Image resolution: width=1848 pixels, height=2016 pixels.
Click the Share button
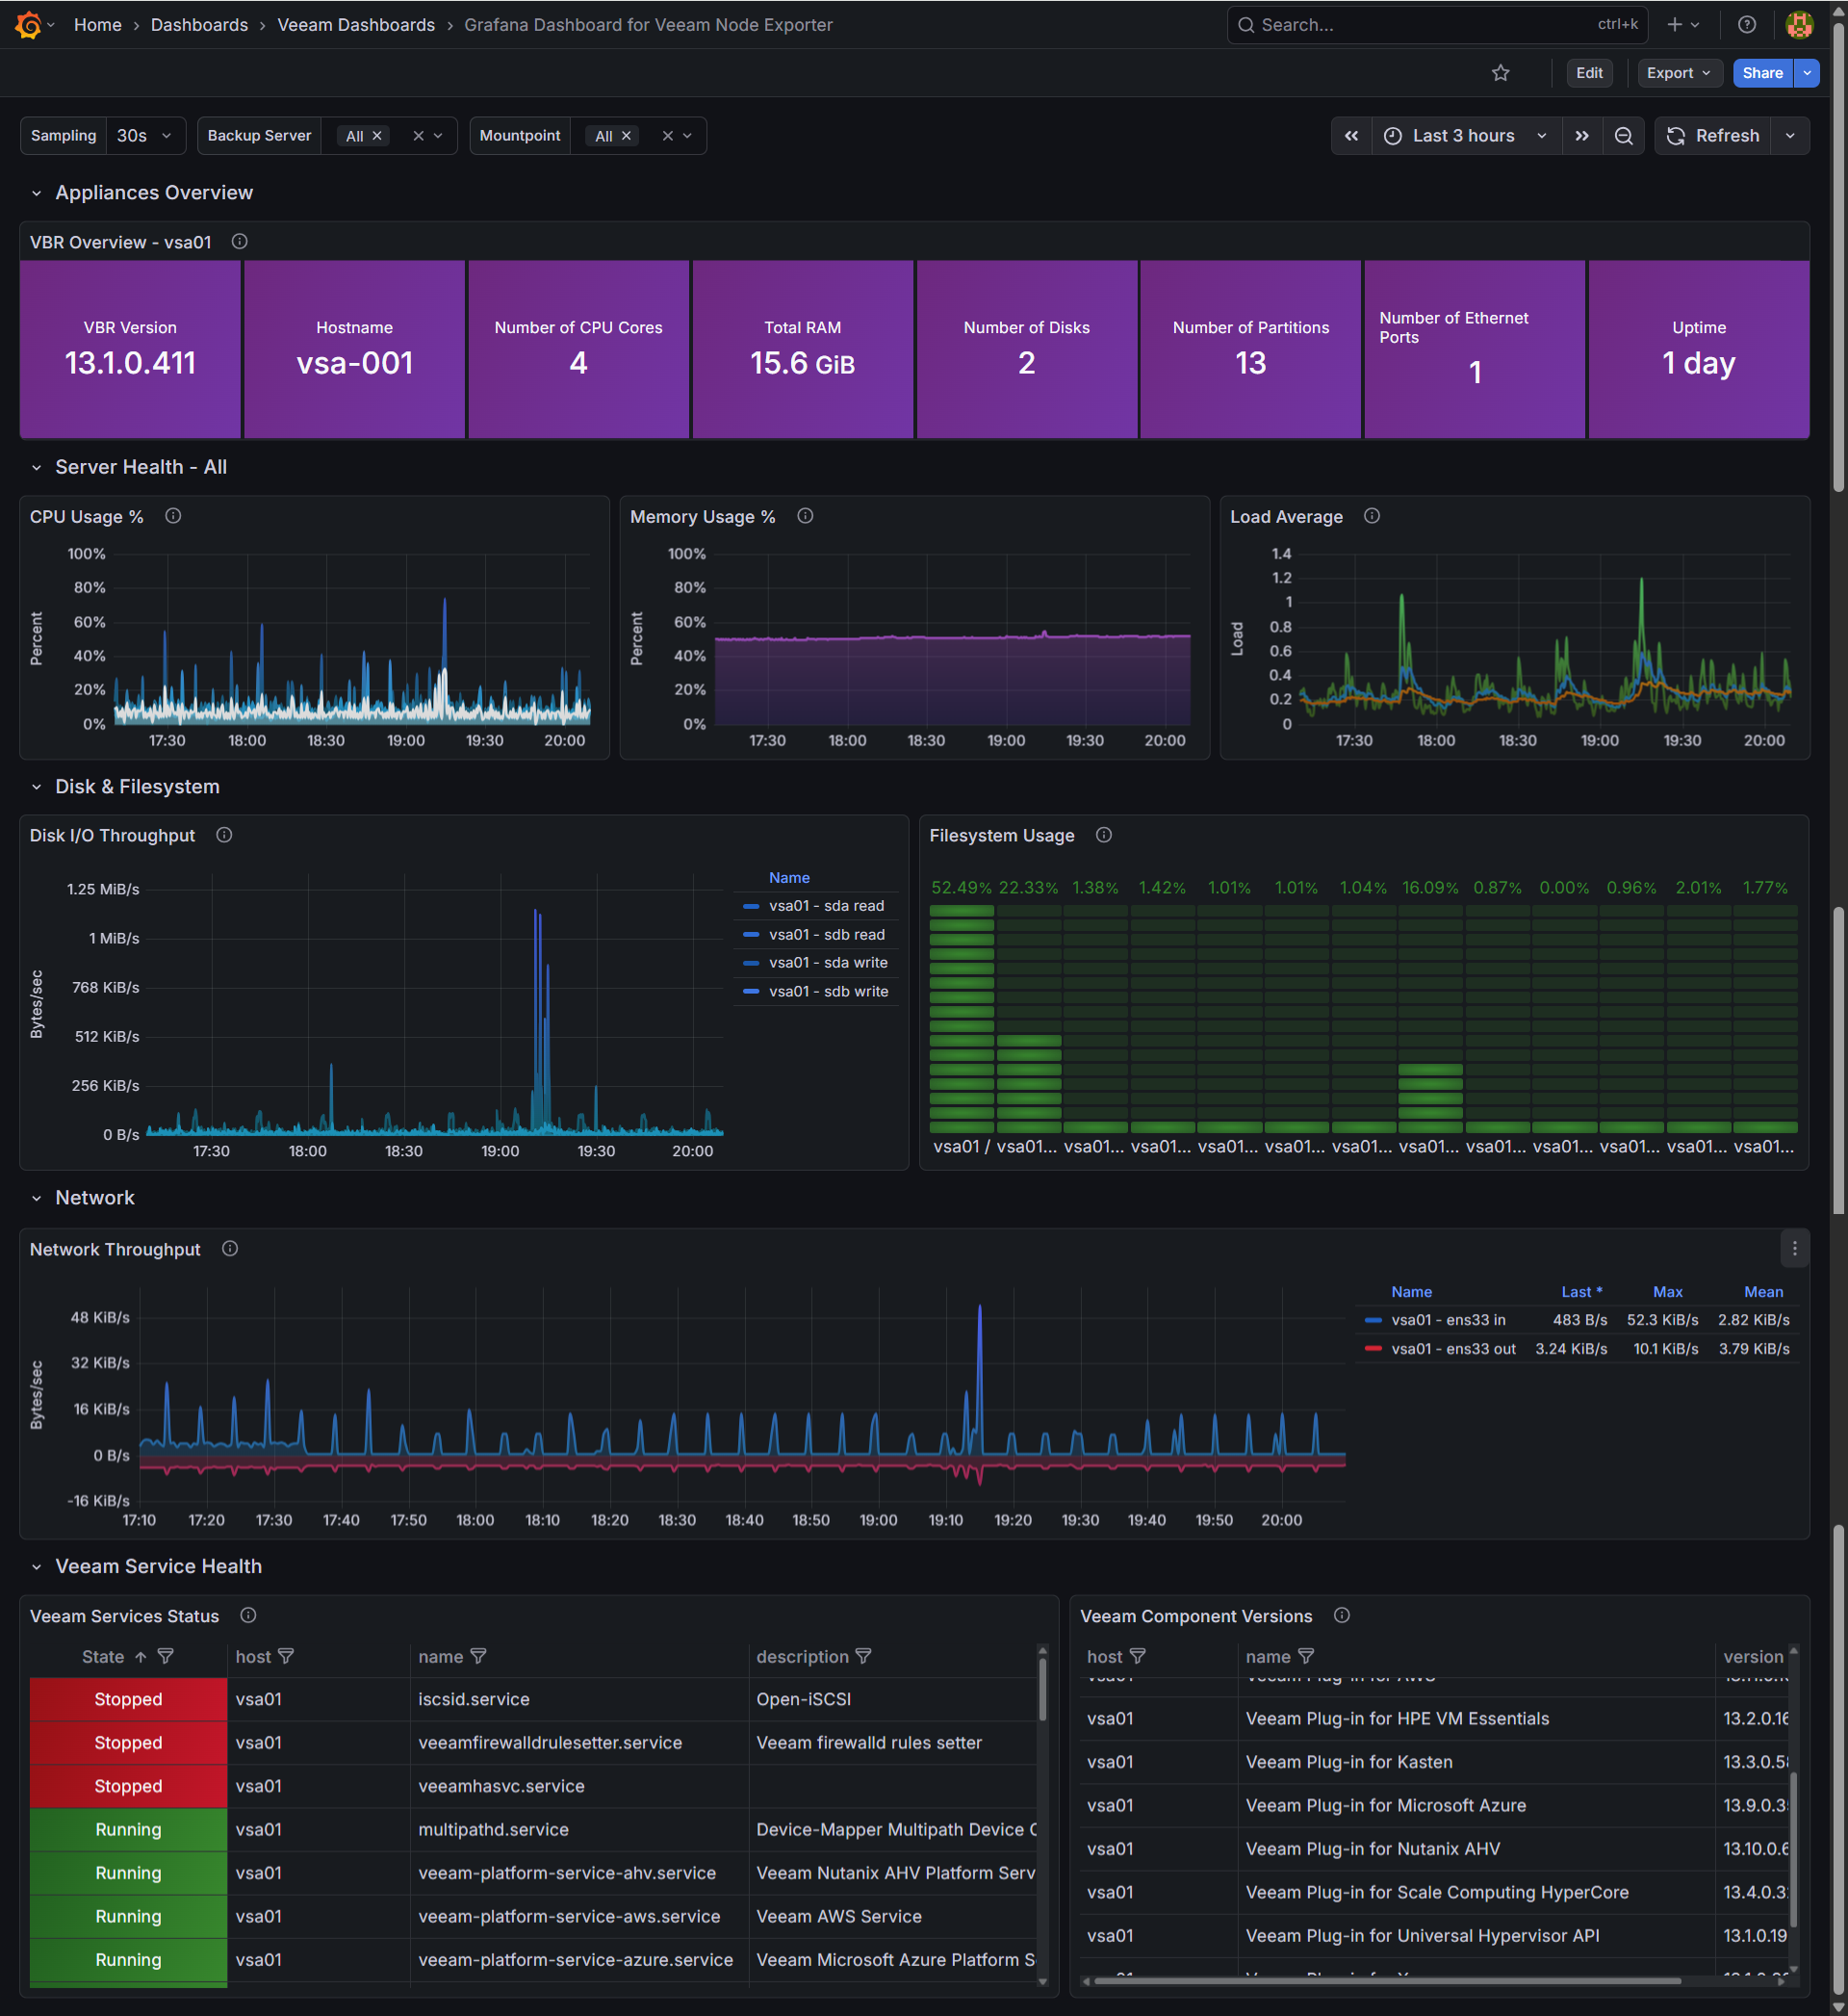tap(1762, 73)
